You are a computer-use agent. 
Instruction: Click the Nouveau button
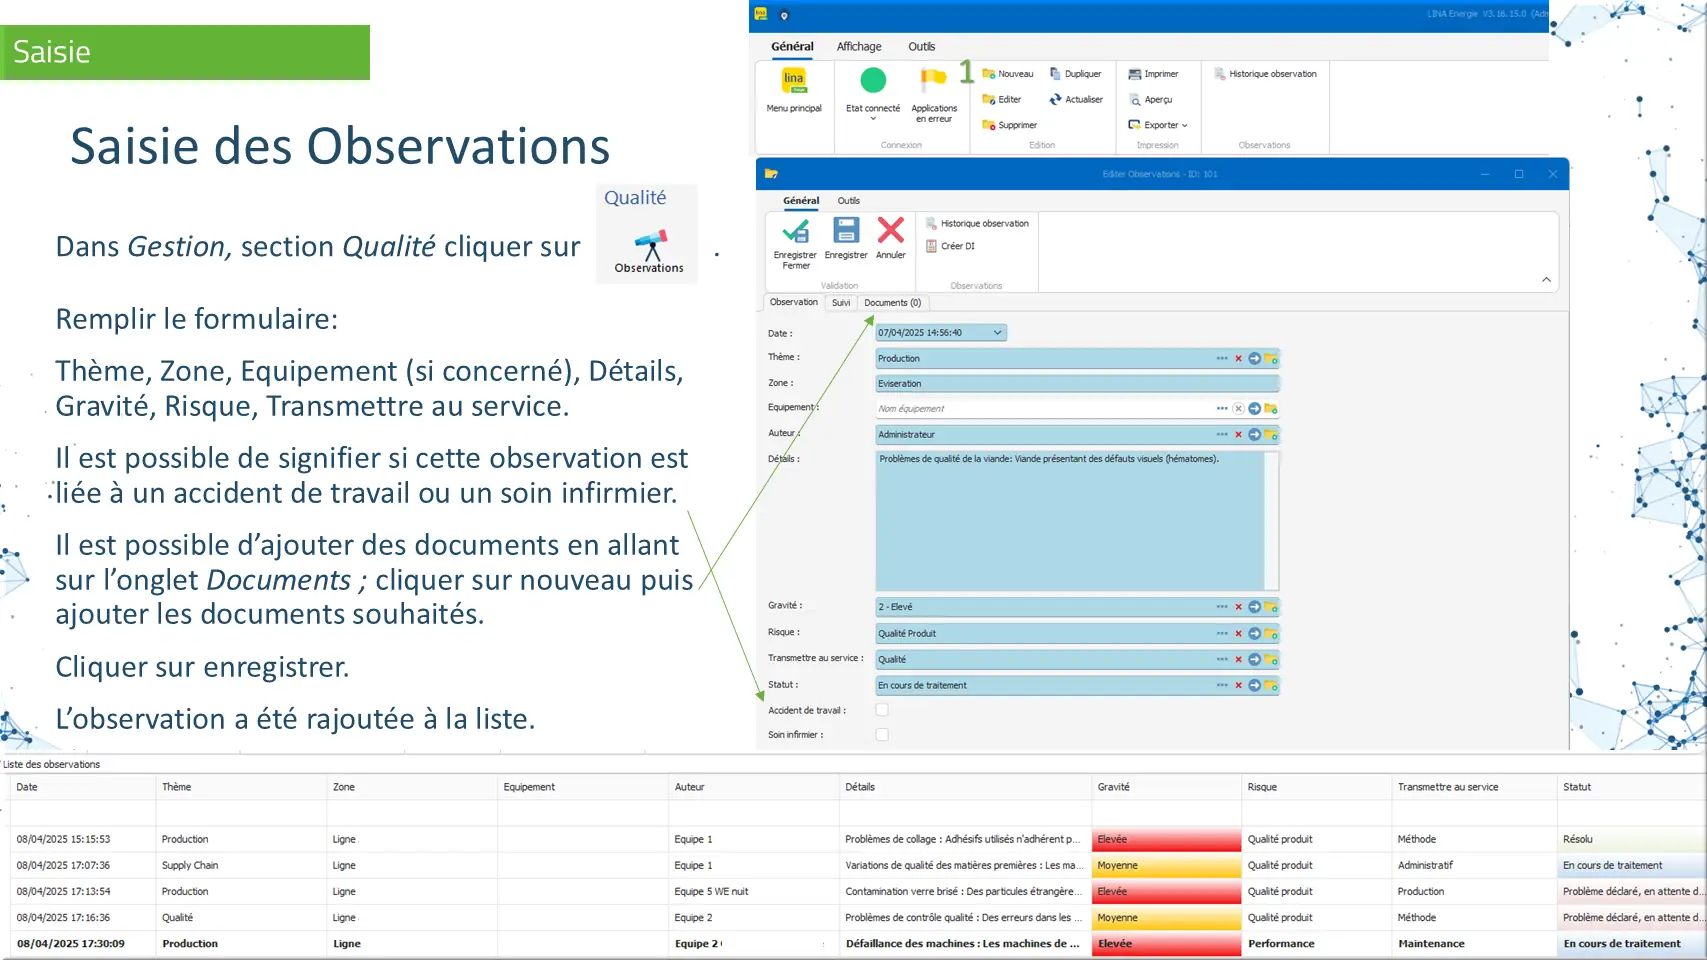[x=1008, y=74]
